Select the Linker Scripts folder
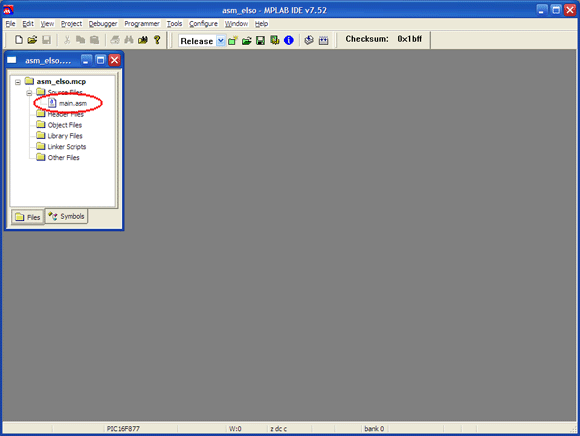The width and height of the screenshot is (580, 436). (x=67, y=146)
